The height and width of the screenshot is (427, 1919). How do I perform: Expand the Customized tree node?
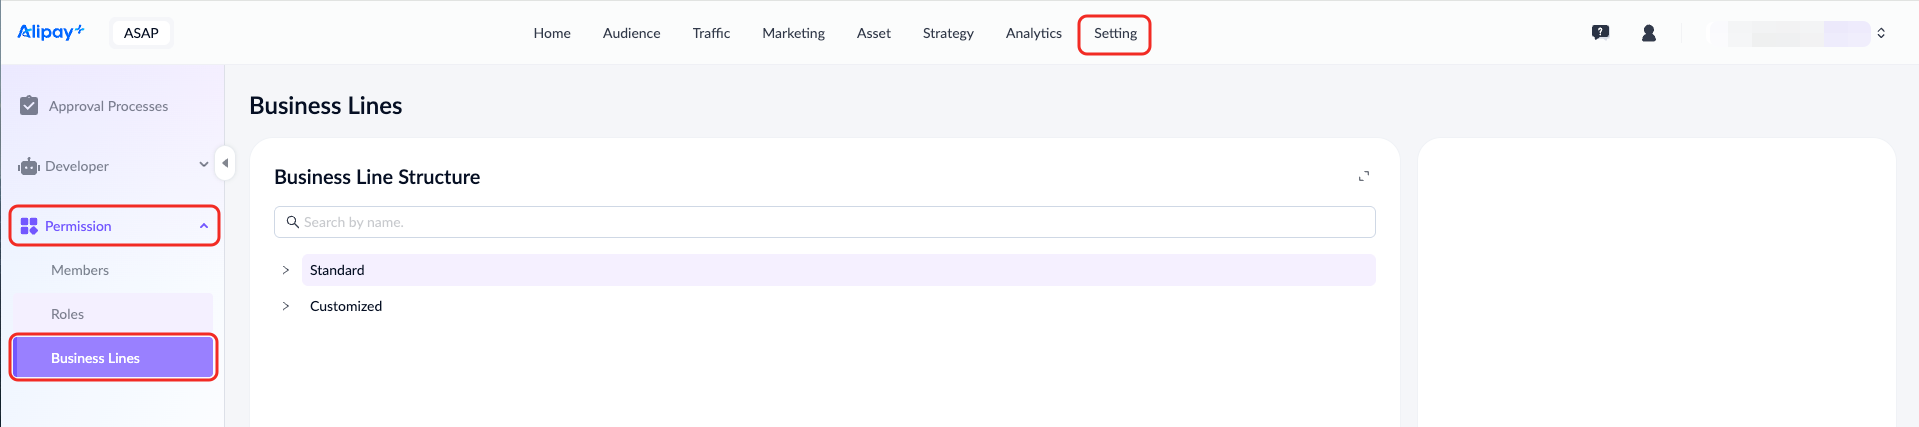tap(286, 306)
